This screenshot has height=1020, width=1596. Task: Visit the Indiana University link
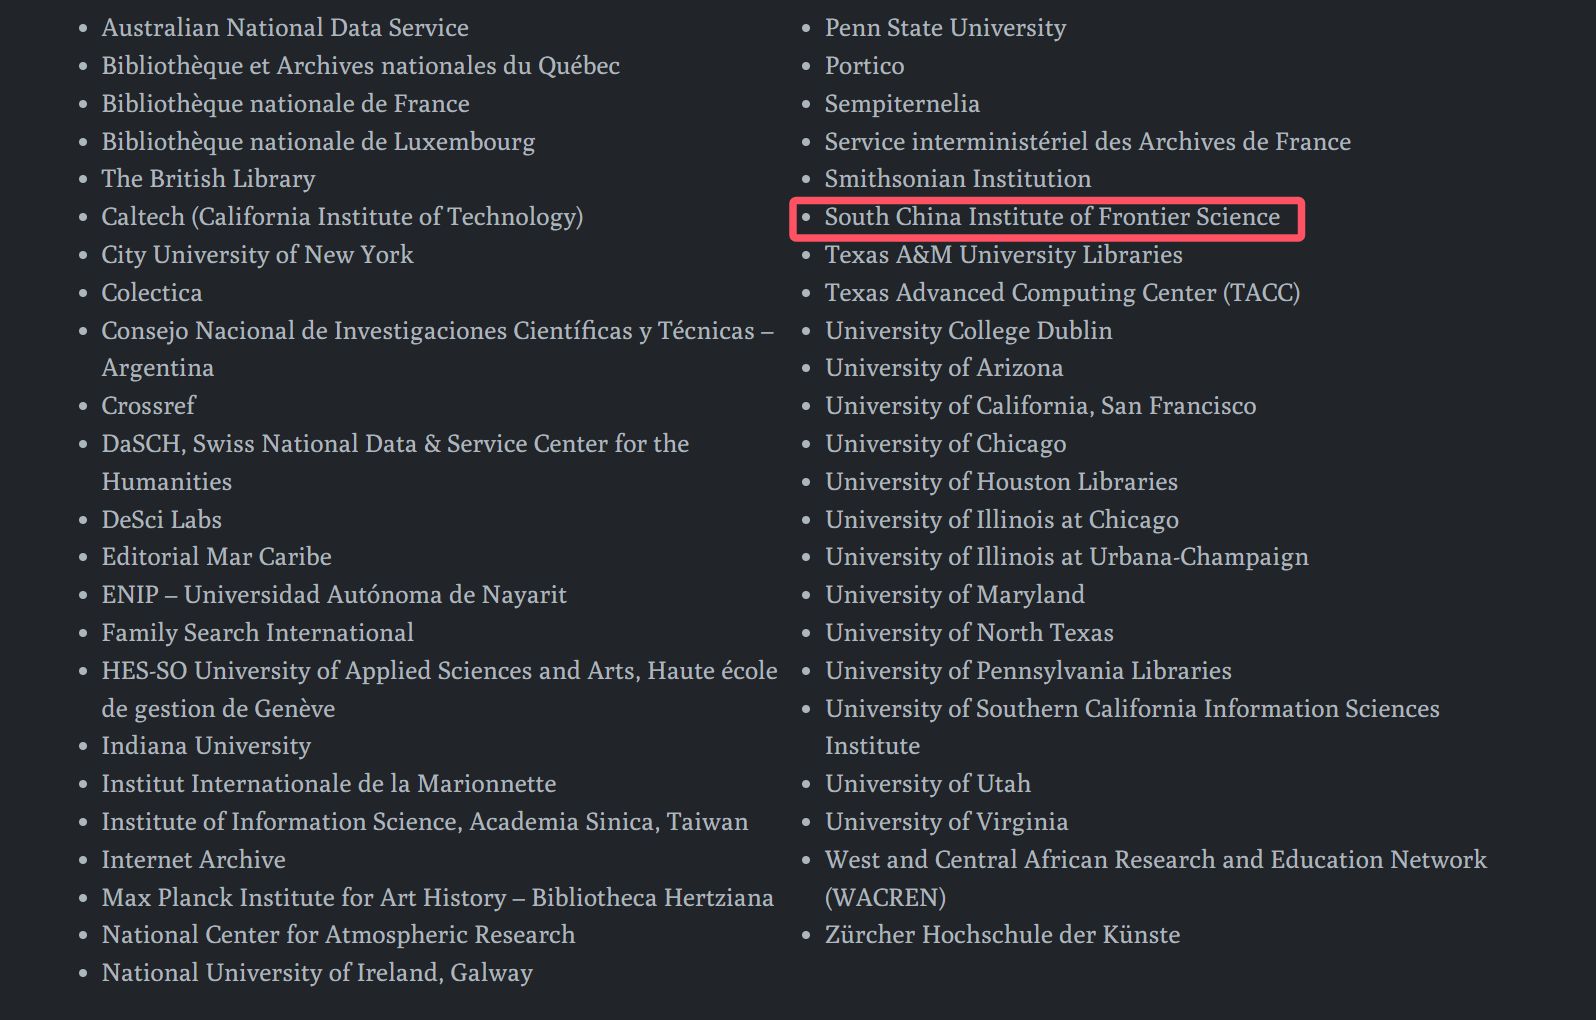tap(206, 746)
